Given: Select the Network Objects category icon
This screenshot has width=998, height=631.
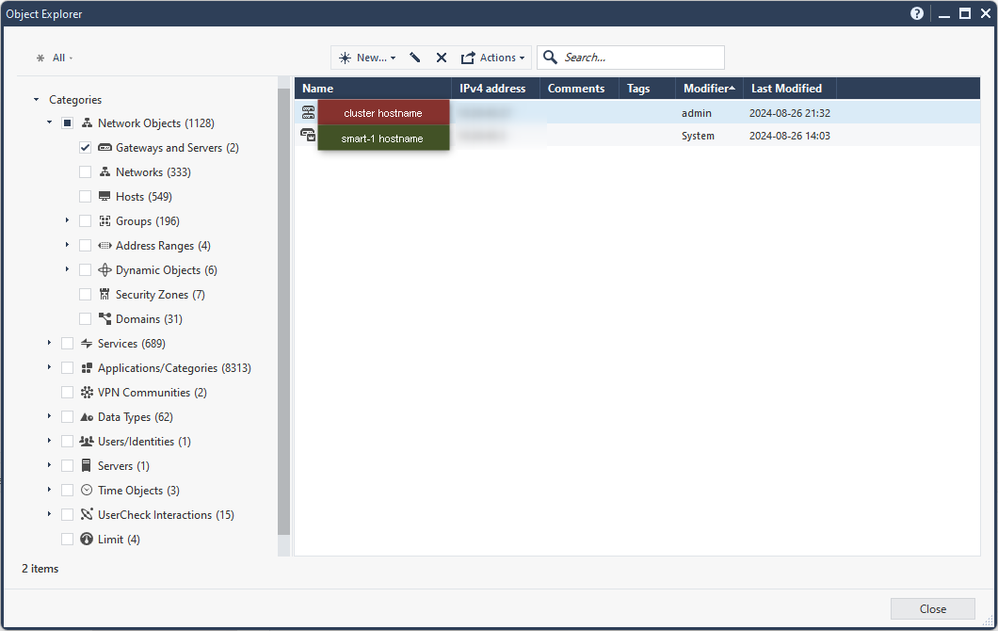Looking at the screenshot, I should tap(86, 122).
